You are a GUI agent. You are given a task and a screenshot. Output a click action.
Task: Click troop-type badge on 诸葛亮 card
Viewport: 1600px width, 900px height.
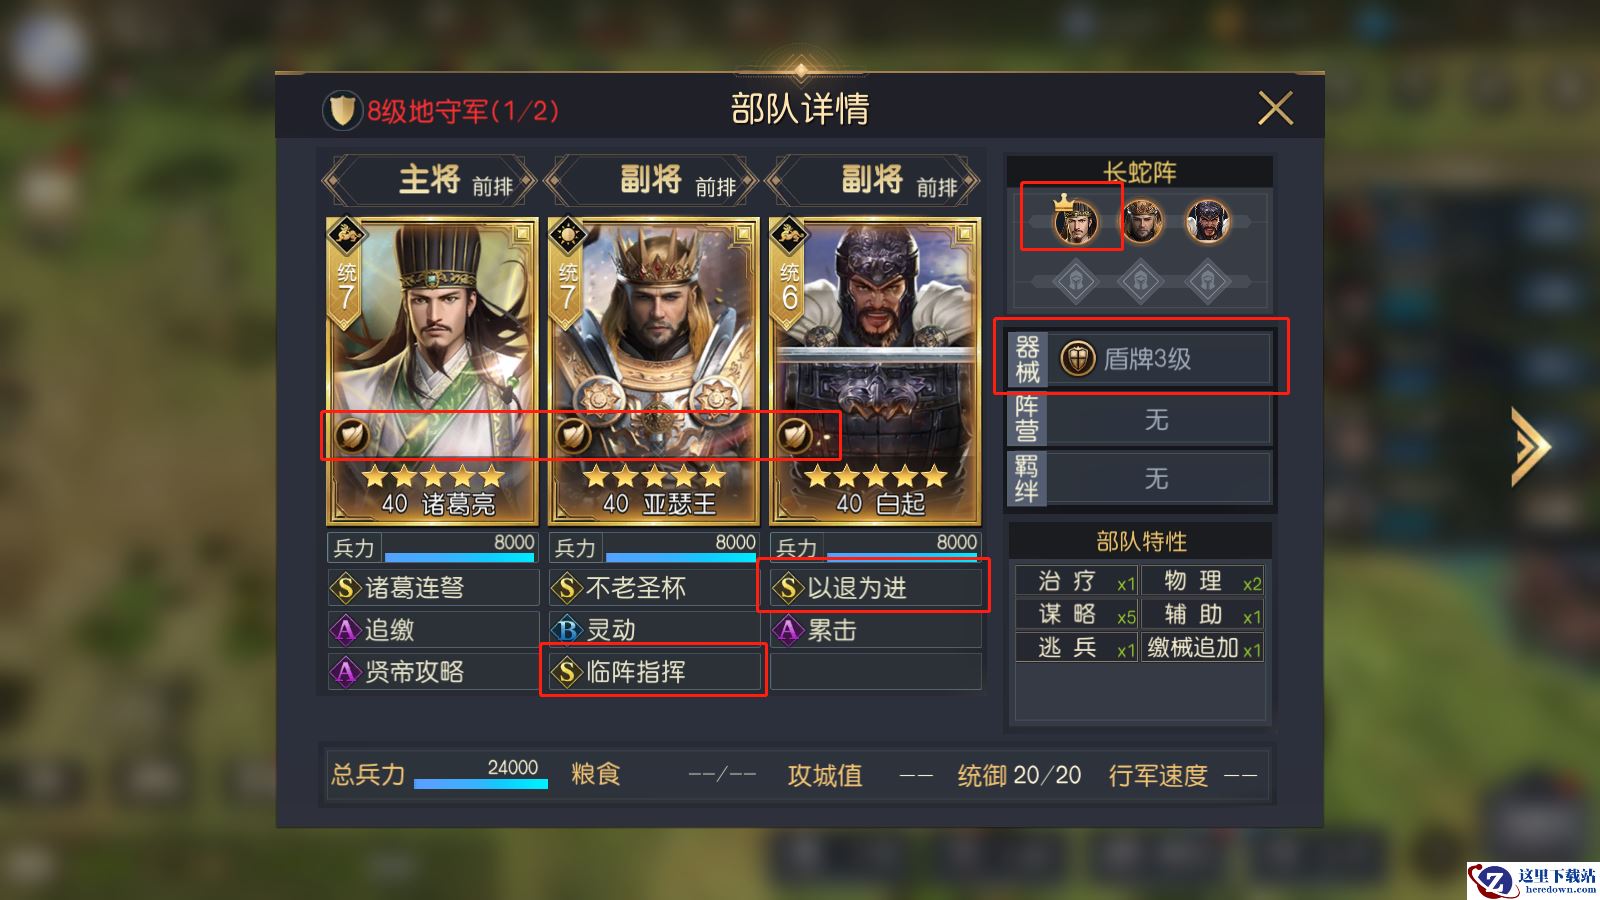(350, 436)
